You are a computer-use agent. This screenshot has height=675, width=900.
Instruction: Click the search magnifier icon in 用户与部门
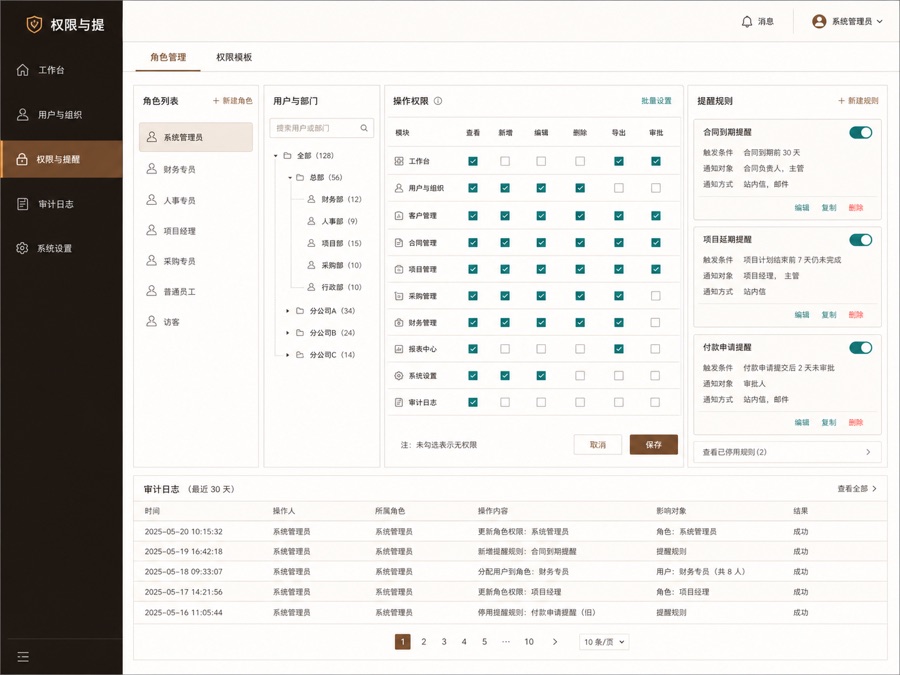click(364, 128)
